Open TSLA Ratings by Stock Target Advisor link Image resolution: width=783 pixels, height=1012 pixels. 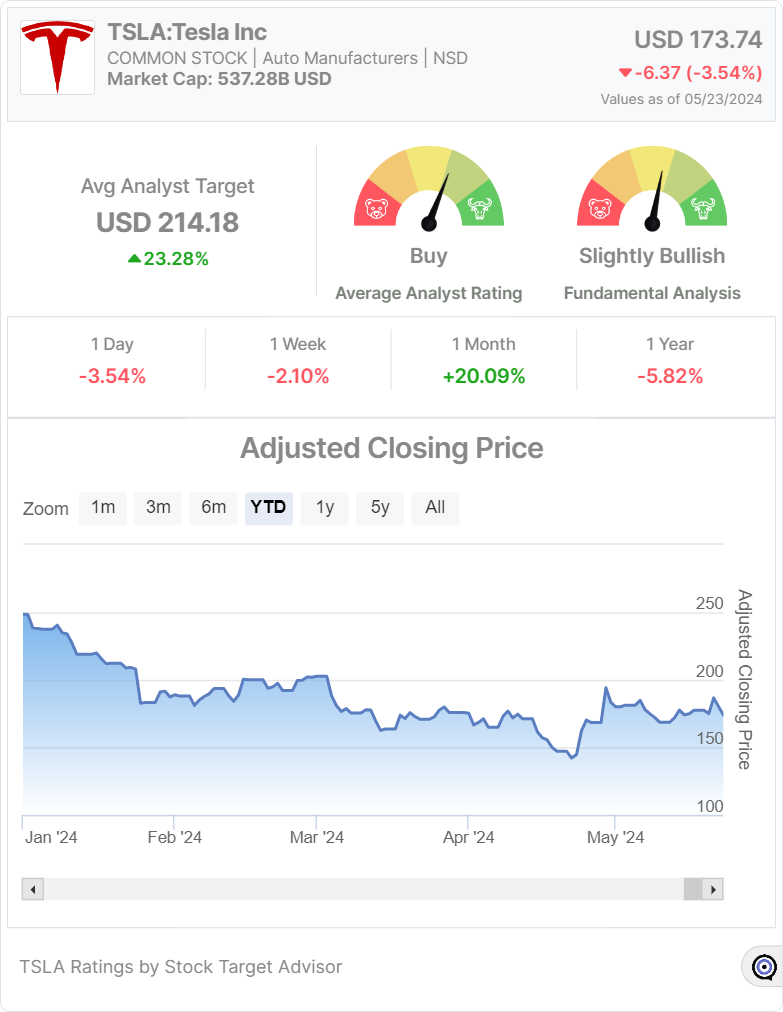click(181, 967)
